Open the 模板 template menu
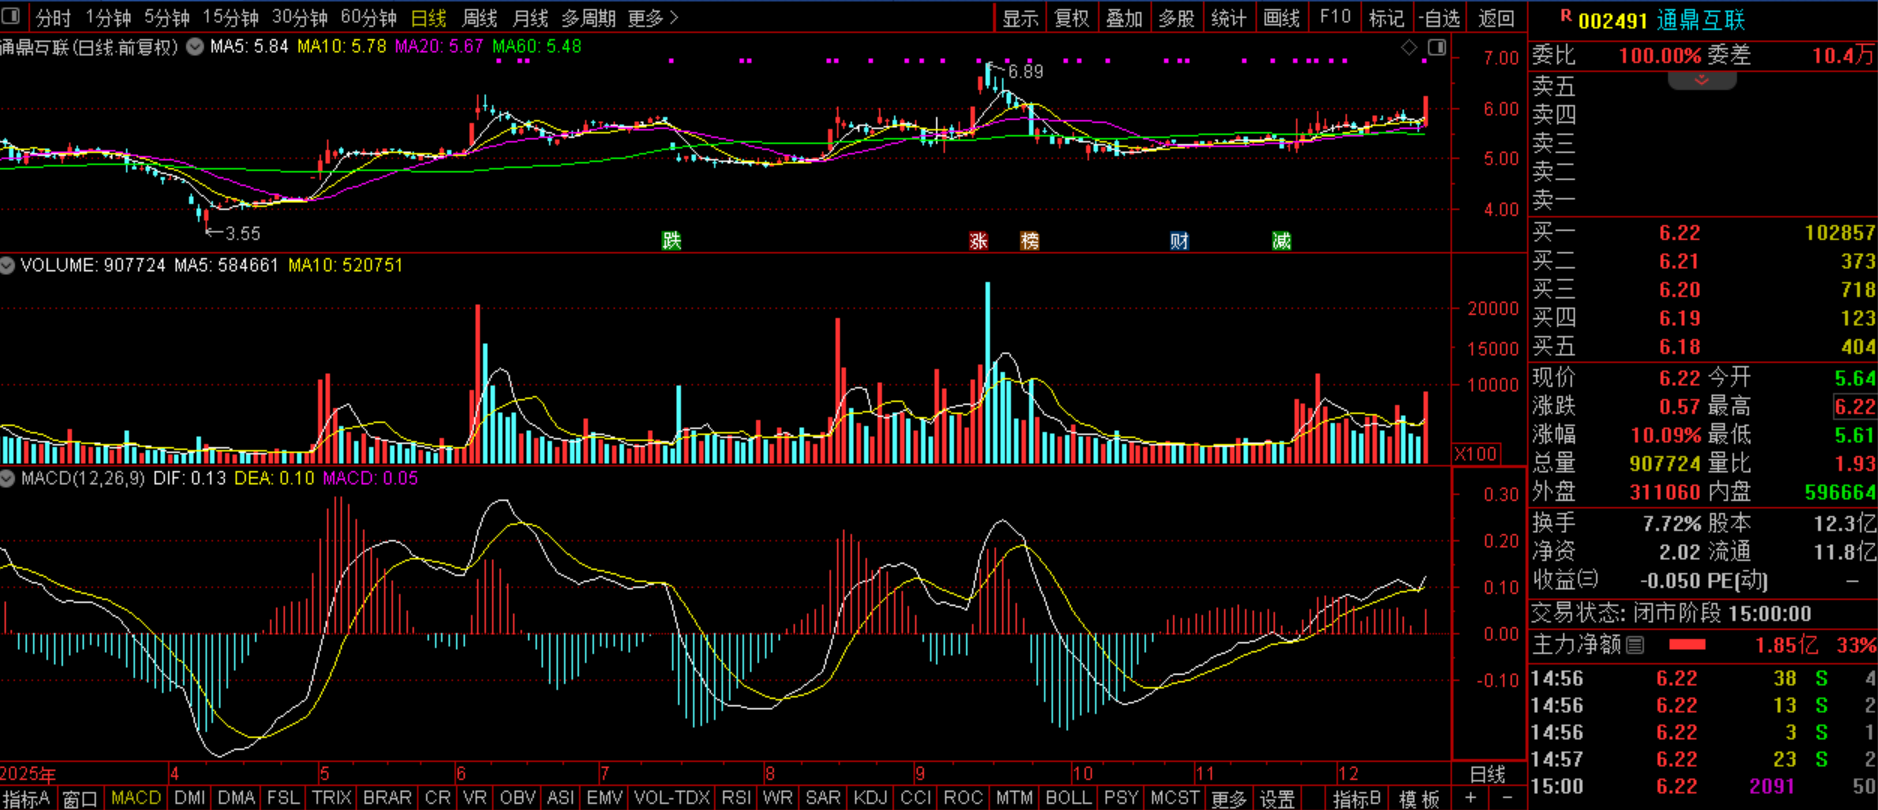This screenshot has width=1878, height=810. click(1419, 798)
